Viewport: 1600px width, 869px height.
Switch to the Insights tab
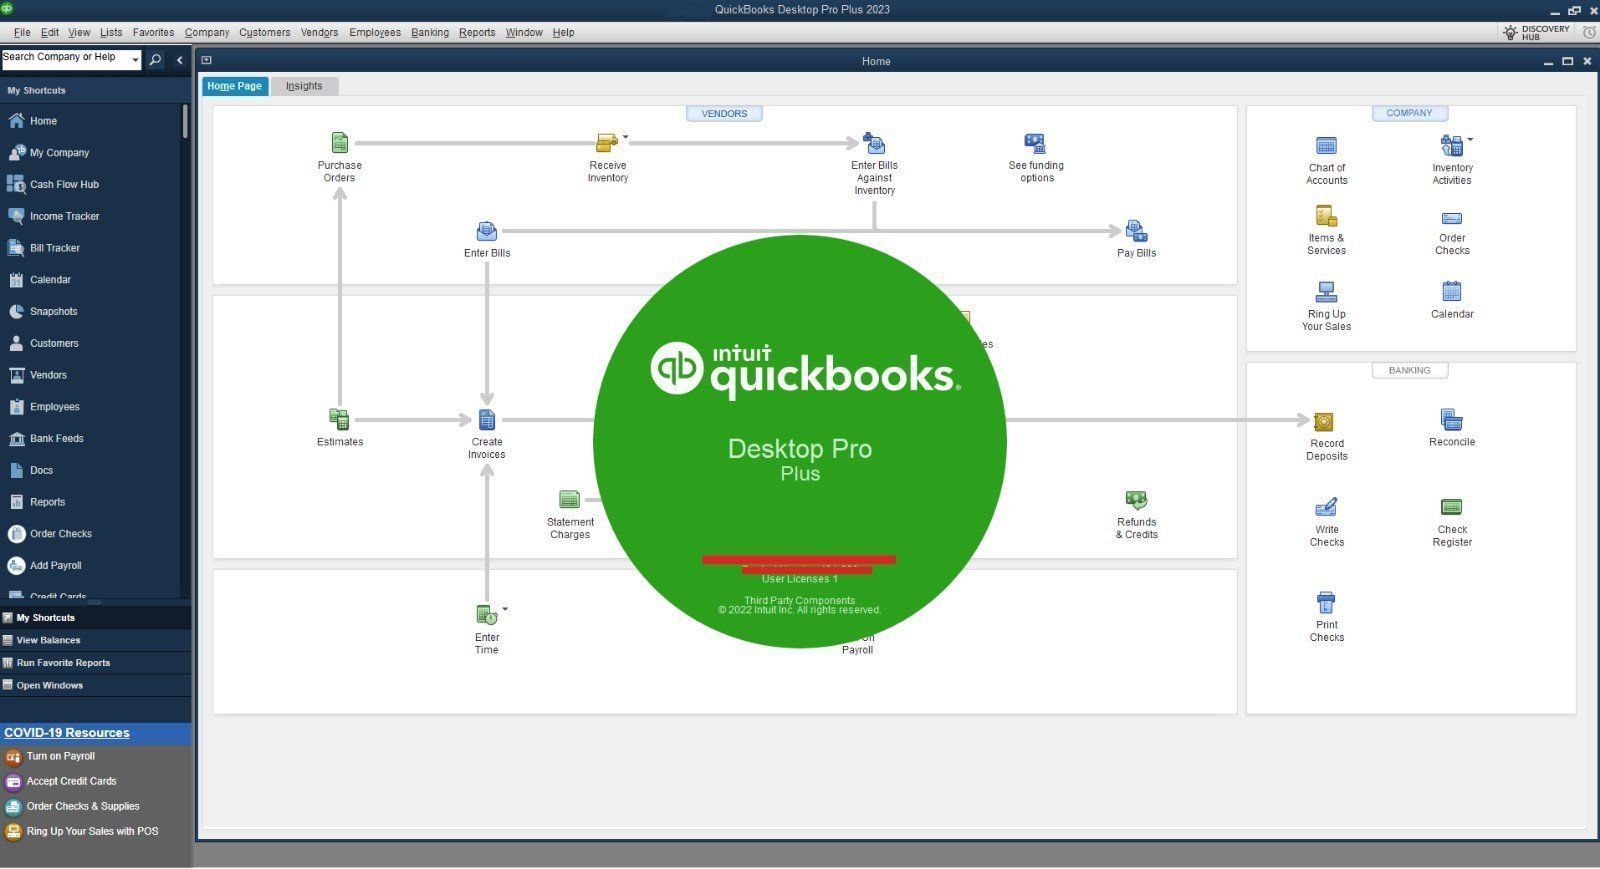click(304, 86)
